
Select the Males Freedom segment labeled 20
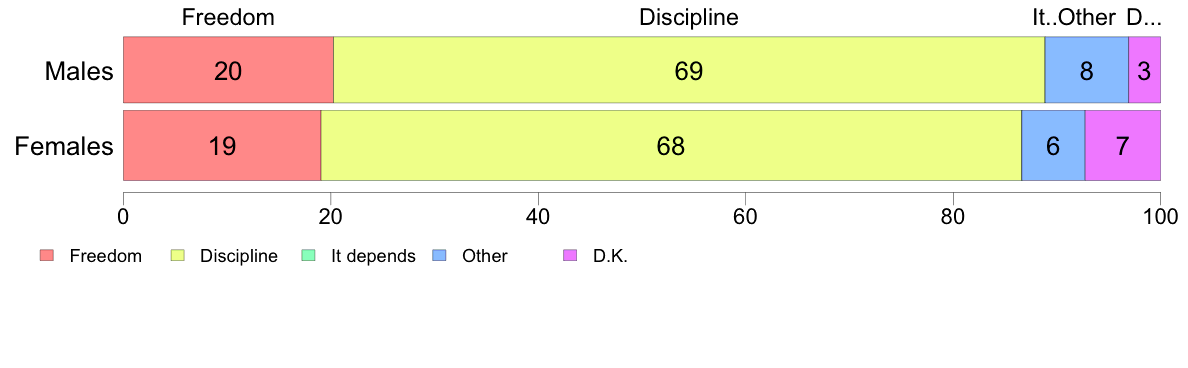tap(228, 70)
